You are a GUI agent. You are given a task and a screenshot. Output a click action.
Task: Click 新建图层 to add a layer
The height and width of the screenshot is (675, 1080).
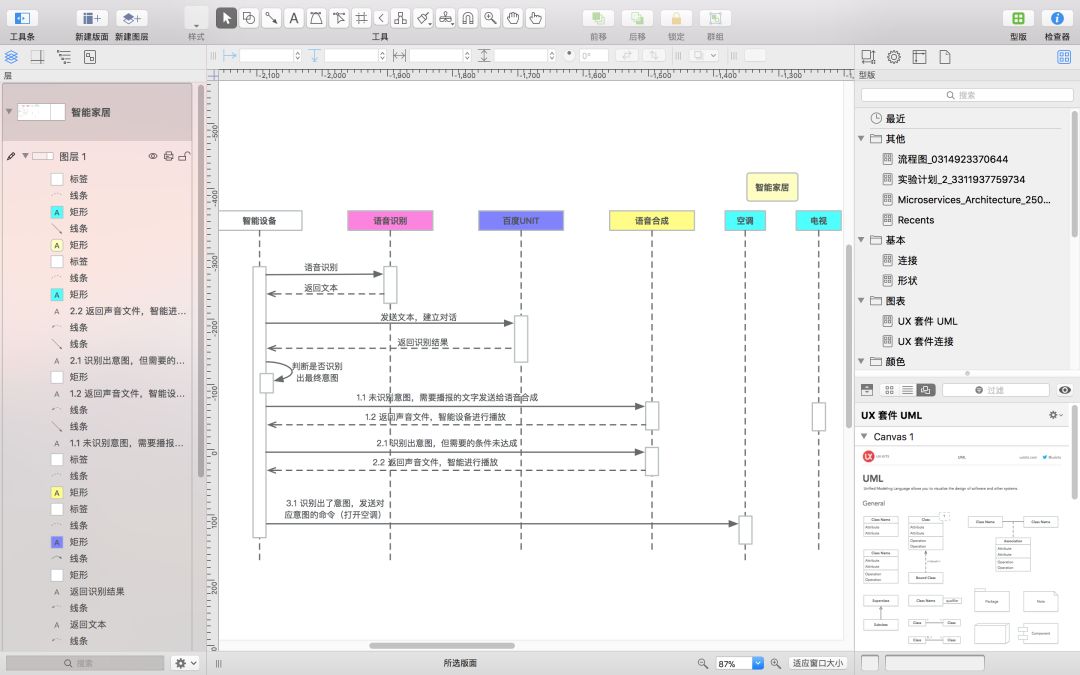(132, 19)
